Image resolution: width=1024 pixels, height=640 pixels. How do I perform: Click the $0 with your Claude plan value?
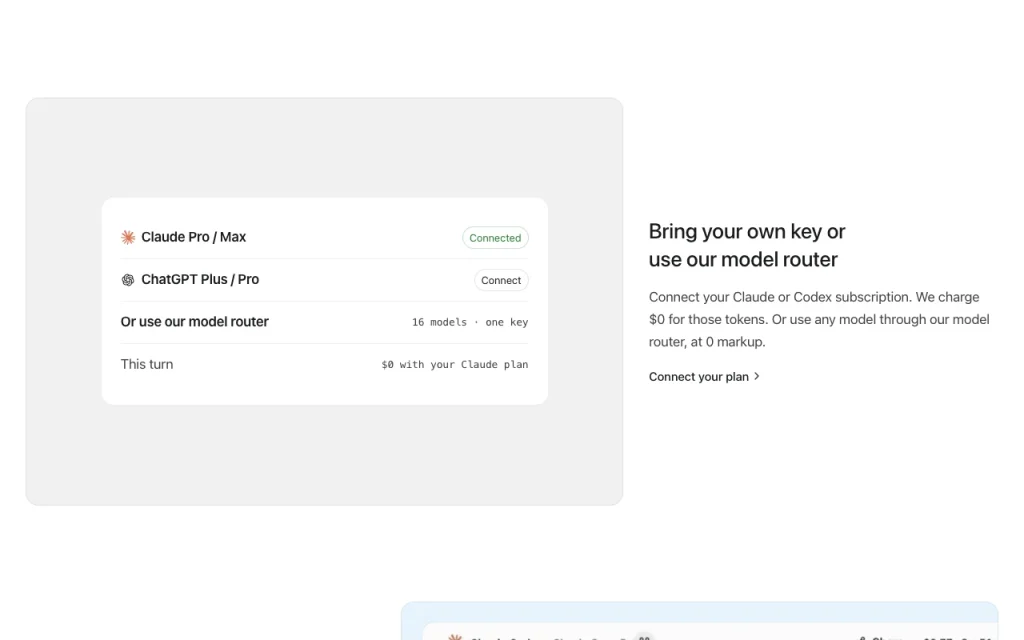pos(455,364)
